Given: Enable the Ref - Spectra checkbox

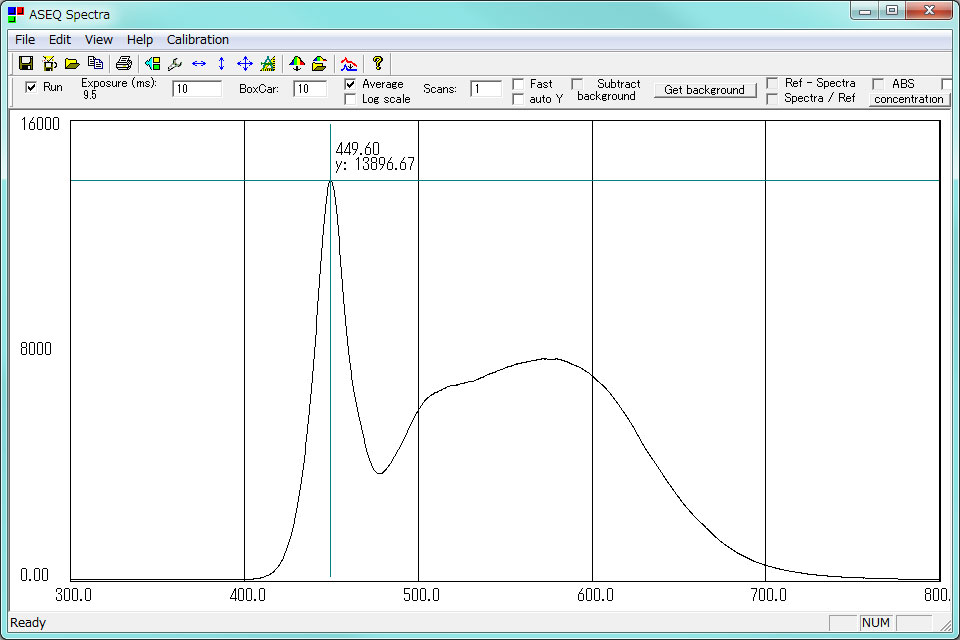Looking at the screenshot, I should point(773,83).
